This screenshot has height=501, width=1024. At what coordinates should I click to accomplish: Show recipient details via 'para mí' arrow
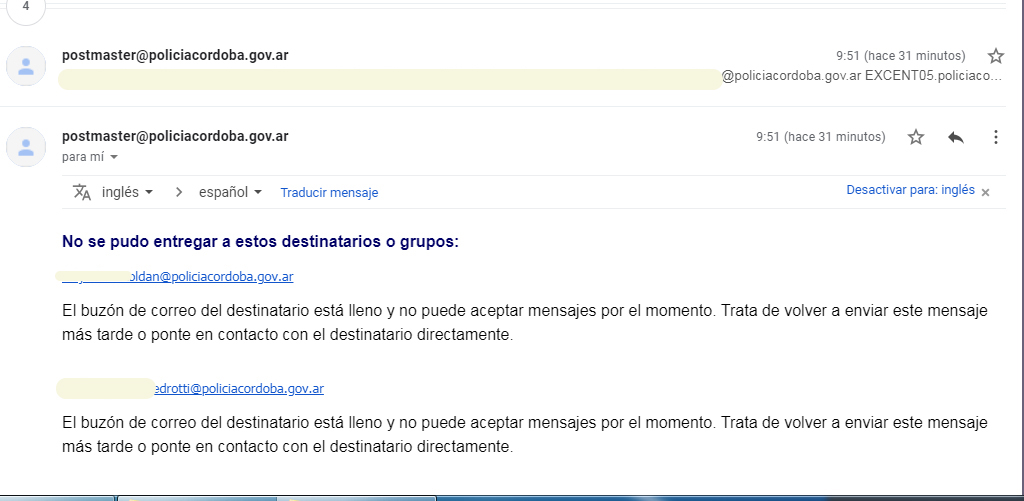point(114,158)
